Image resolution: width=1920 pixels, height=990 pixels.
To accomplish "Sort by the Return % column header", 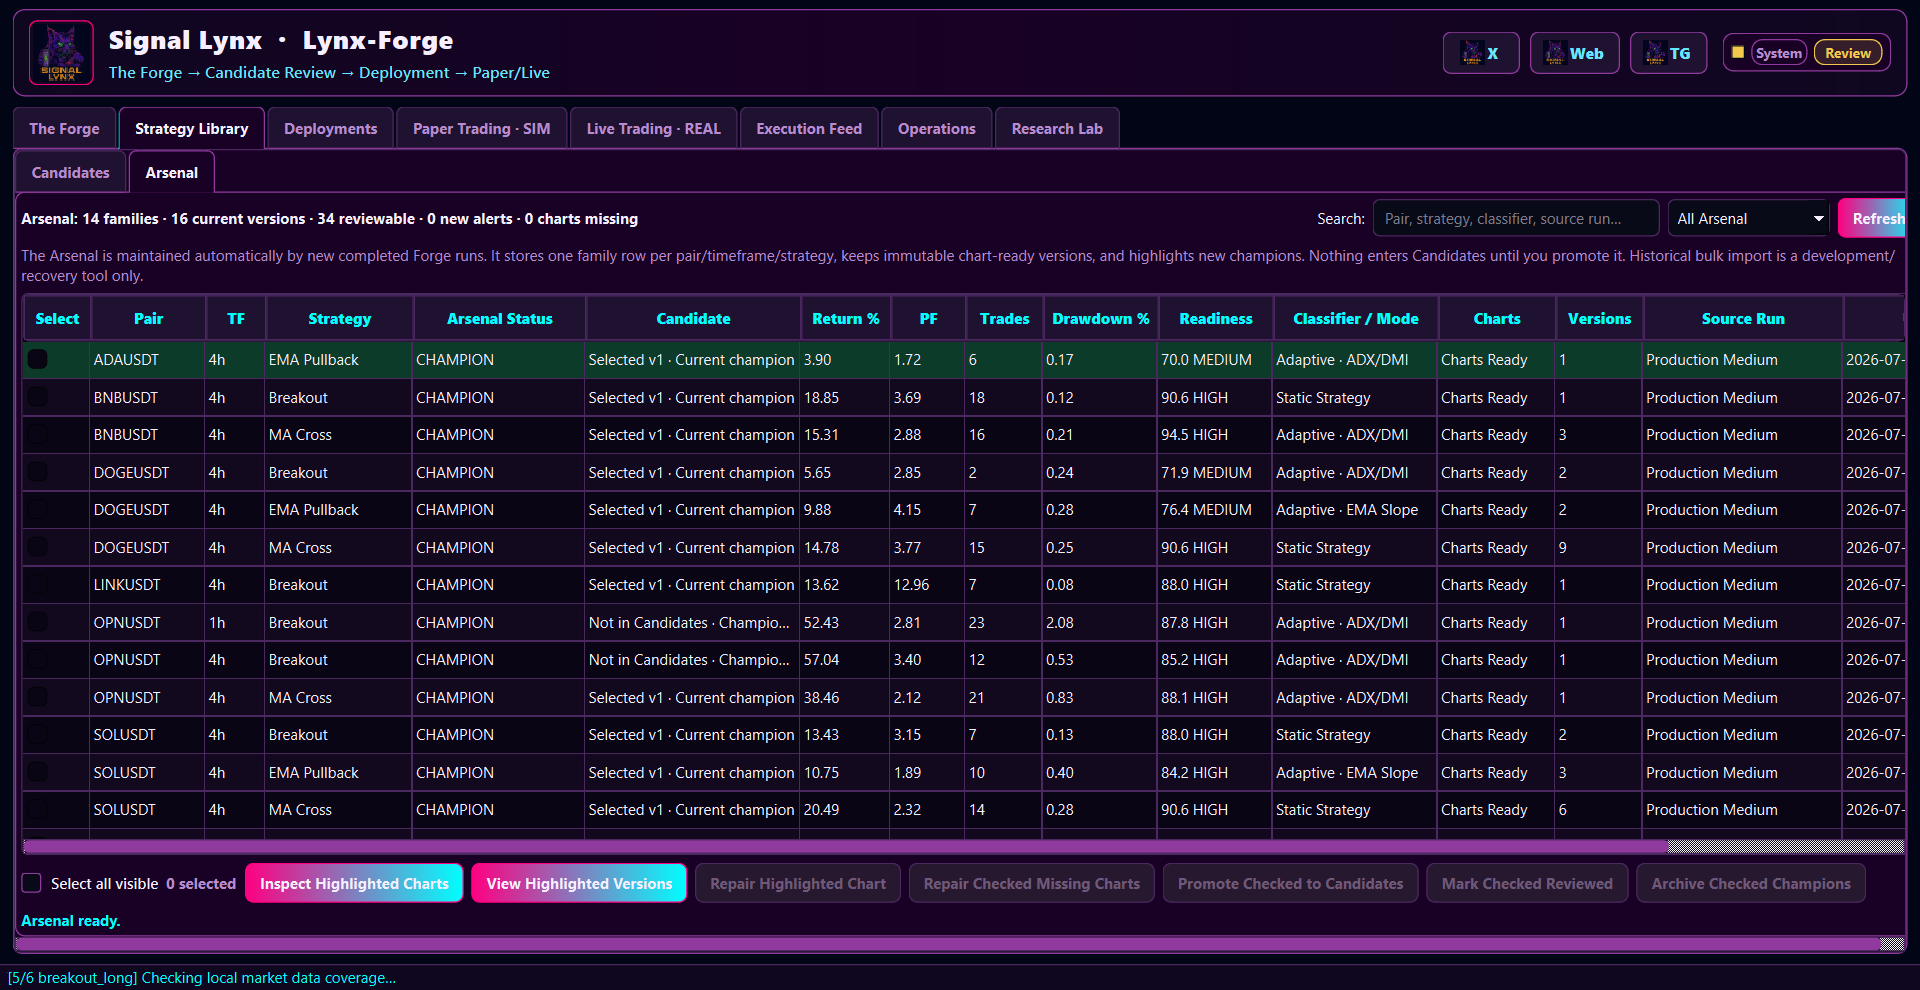I will coord(845,318).
